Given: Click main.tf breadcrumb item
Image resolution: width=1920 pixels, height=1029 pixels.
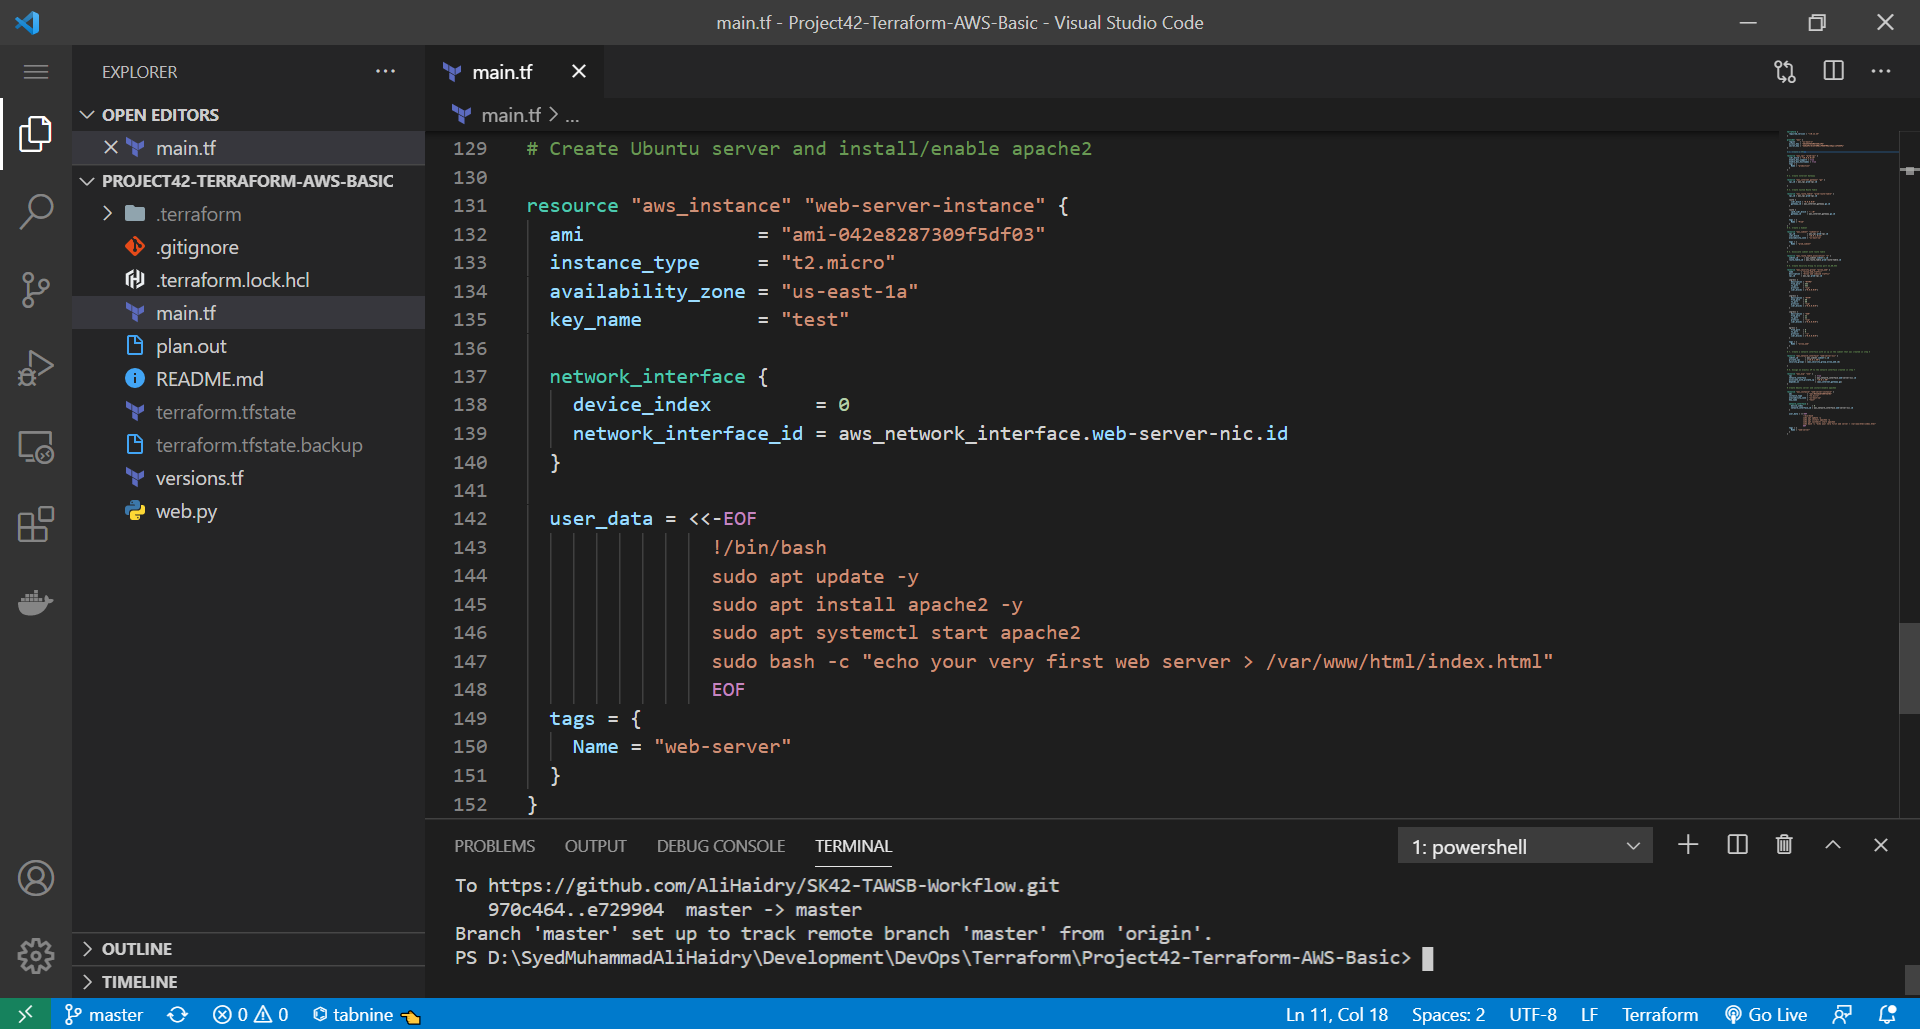Looking at the screenshot, I should pyautogui.click(x=510, y=115).
